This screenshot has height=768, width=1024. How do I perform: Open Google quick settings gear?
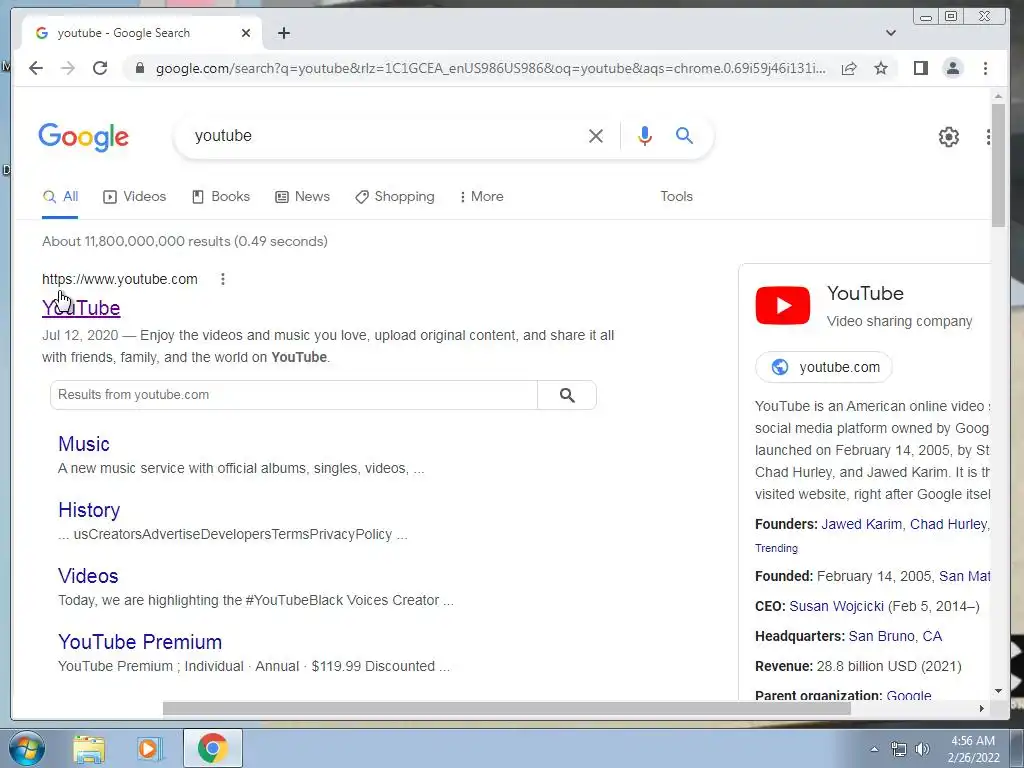(x=948, y=136)
